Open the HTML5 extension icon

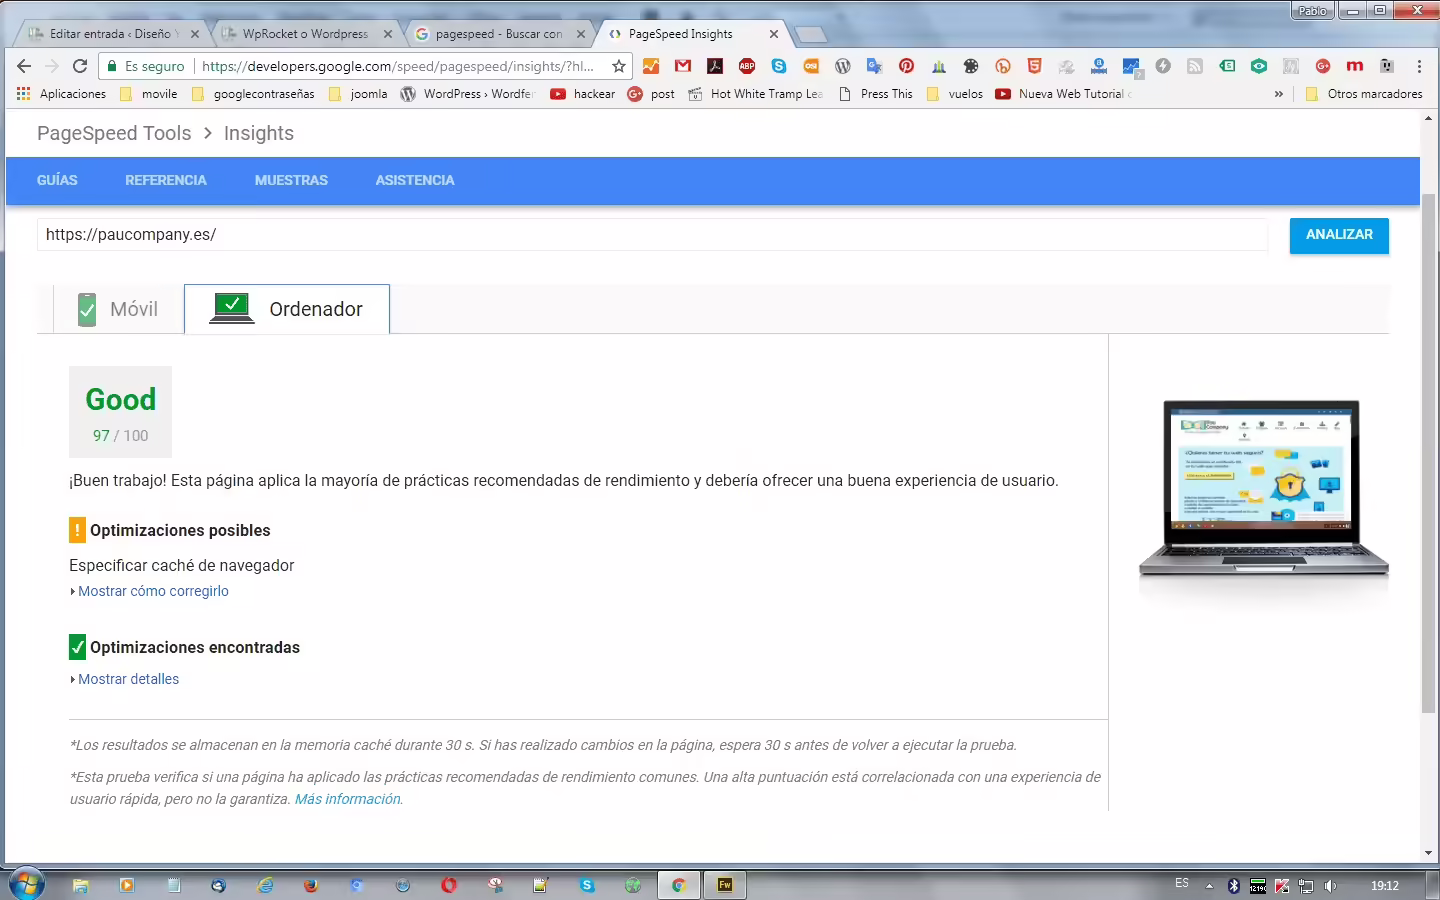pyautogui.click(x=1035, y=66)
